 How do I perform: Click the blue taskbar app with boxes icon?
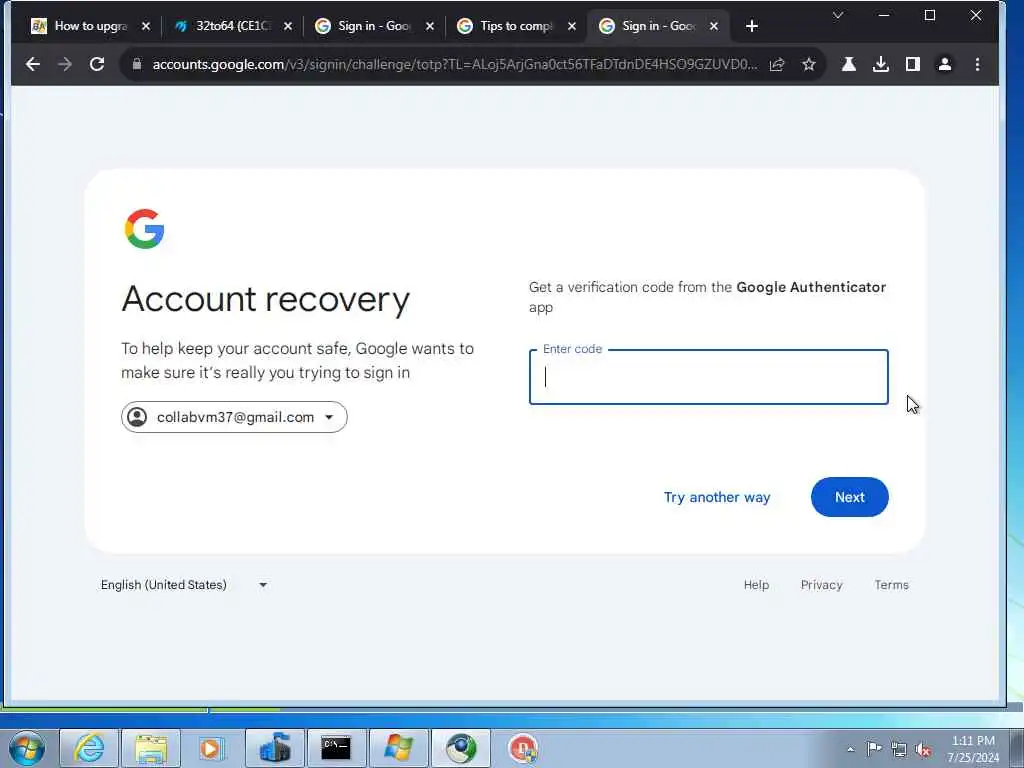pyautogui.click(x=274, y=748)
